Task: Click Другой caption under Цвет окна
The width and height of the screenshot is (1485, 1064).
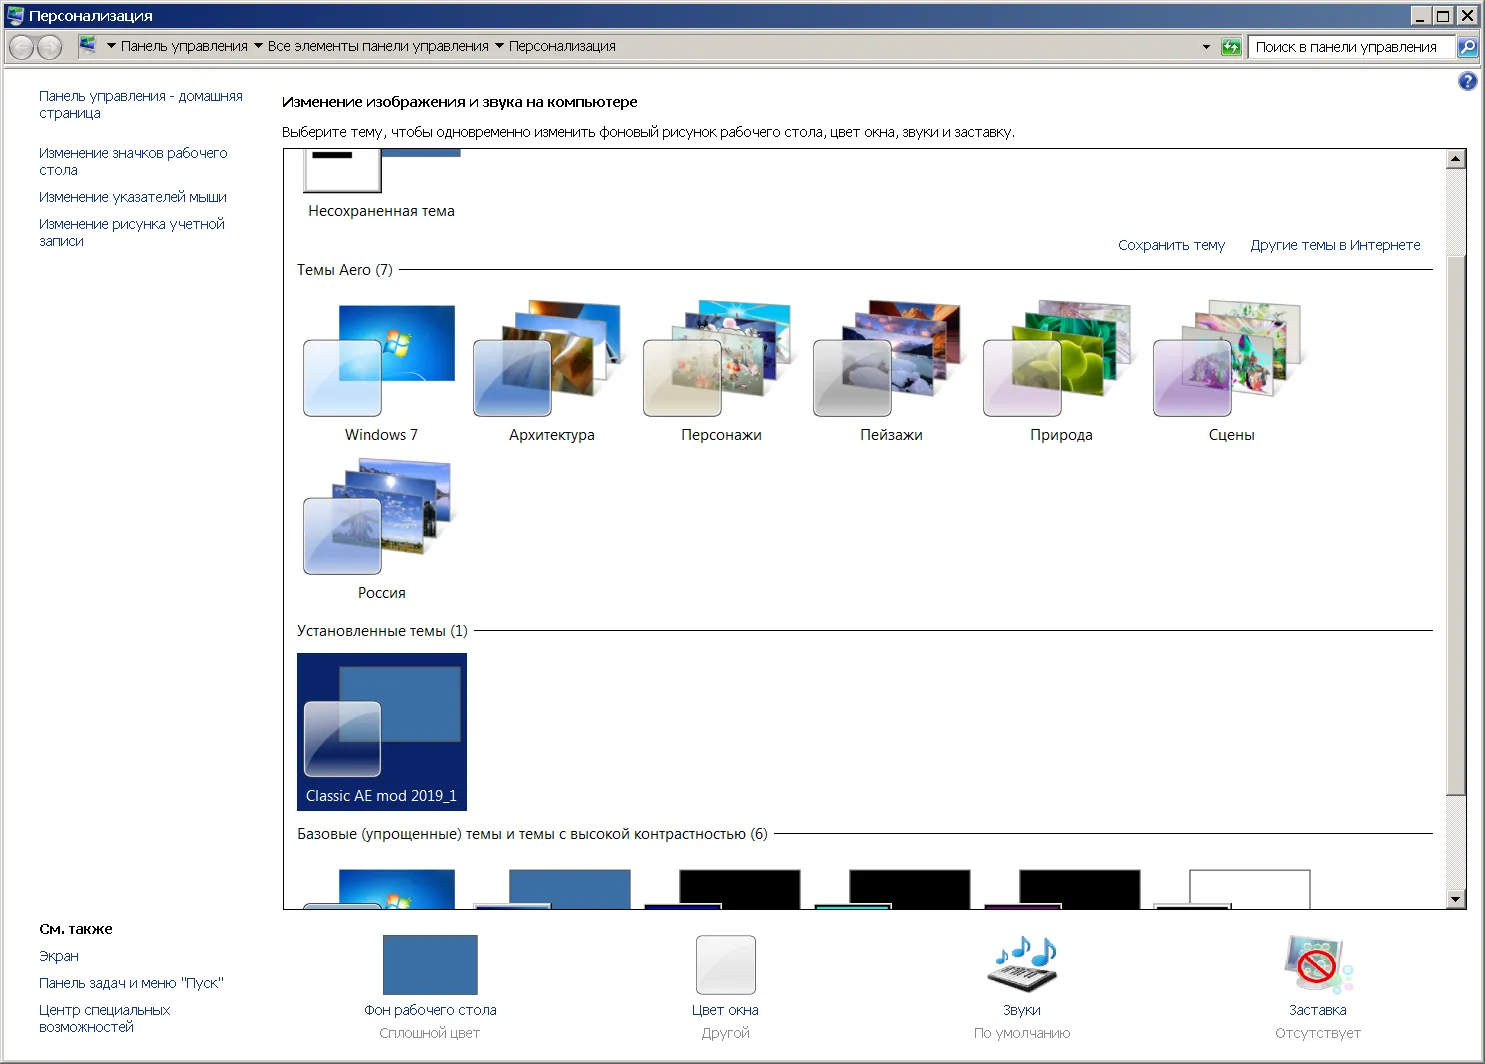Action: [726, 1033]
